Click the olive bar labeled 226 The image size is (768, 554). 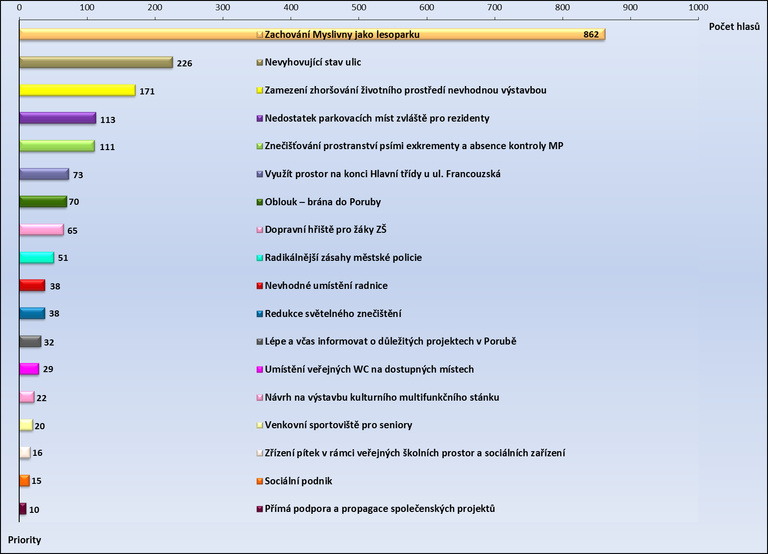96,62
